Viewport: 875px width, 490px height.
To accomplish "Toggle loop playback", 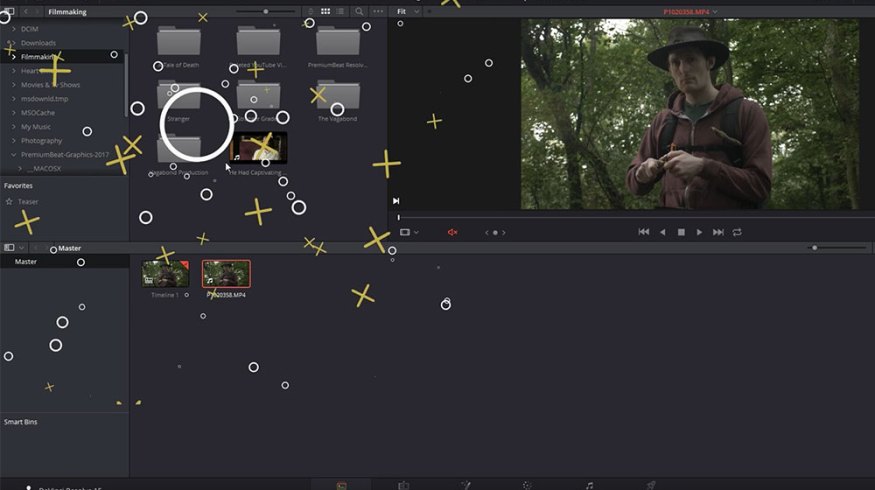I will 737,232.
